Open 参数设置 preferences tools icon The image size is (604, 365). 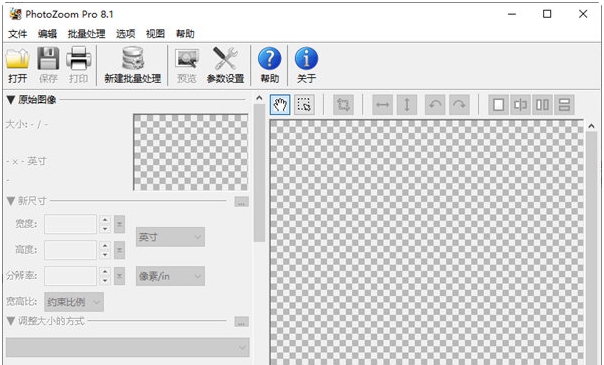[x=225, y=59]
